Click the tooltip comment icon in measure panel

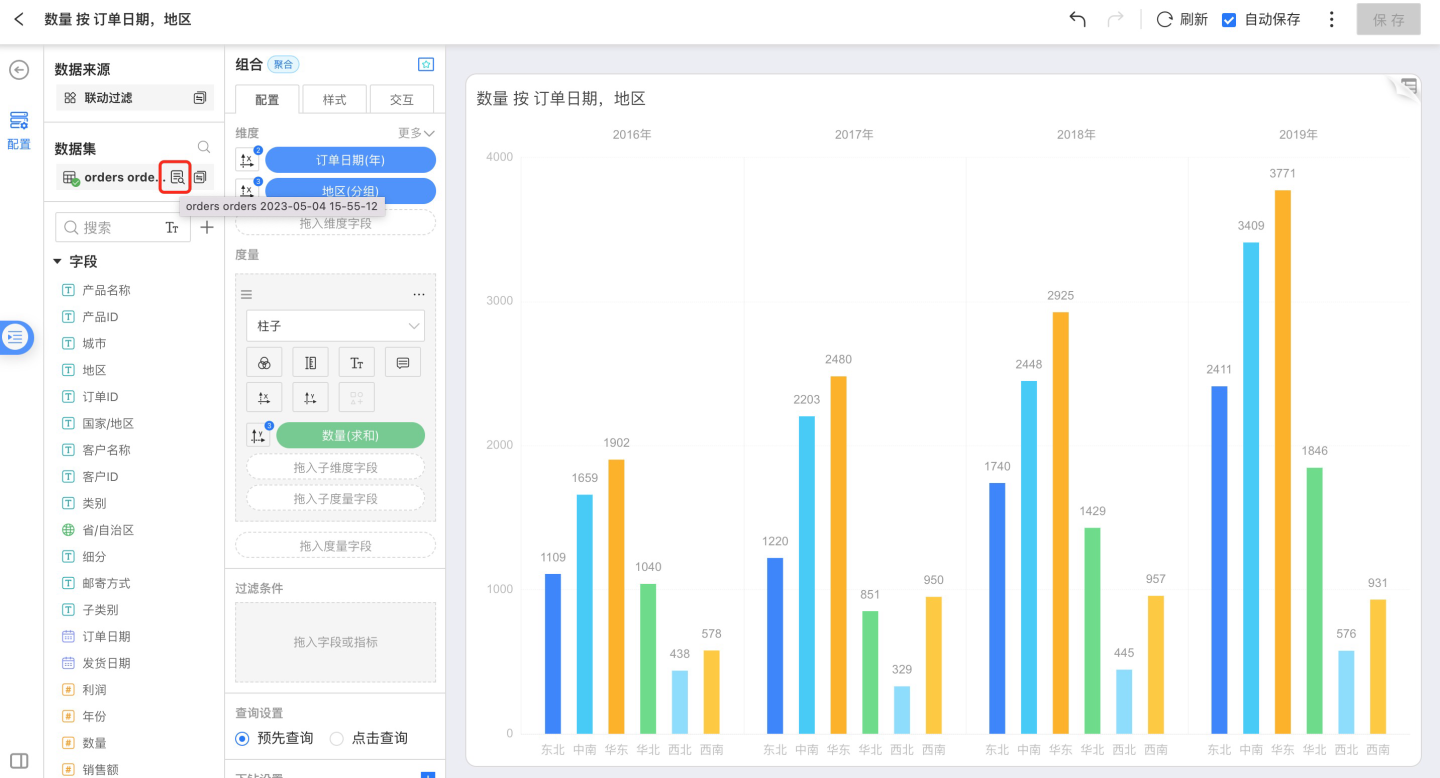point(403,363)
